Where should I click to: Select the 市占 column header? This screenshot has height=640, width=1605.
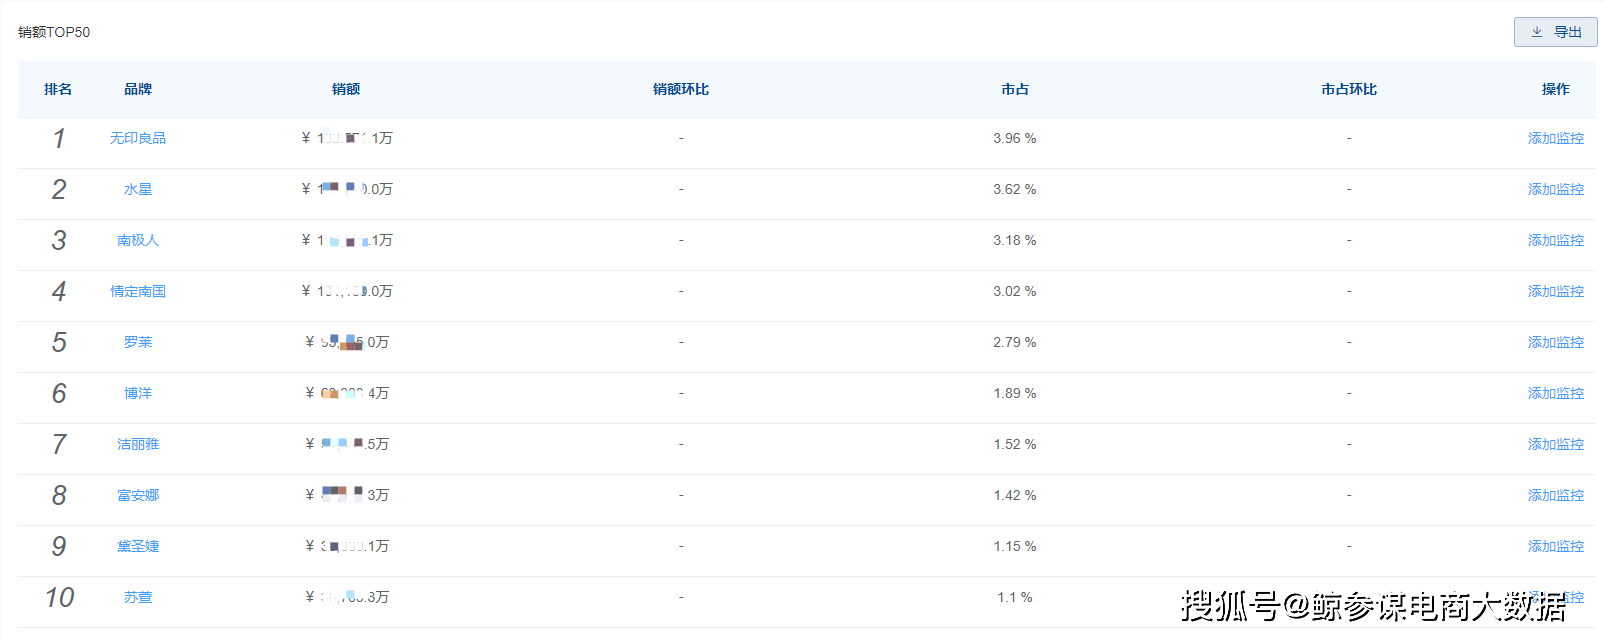[x=1015, y=89]
